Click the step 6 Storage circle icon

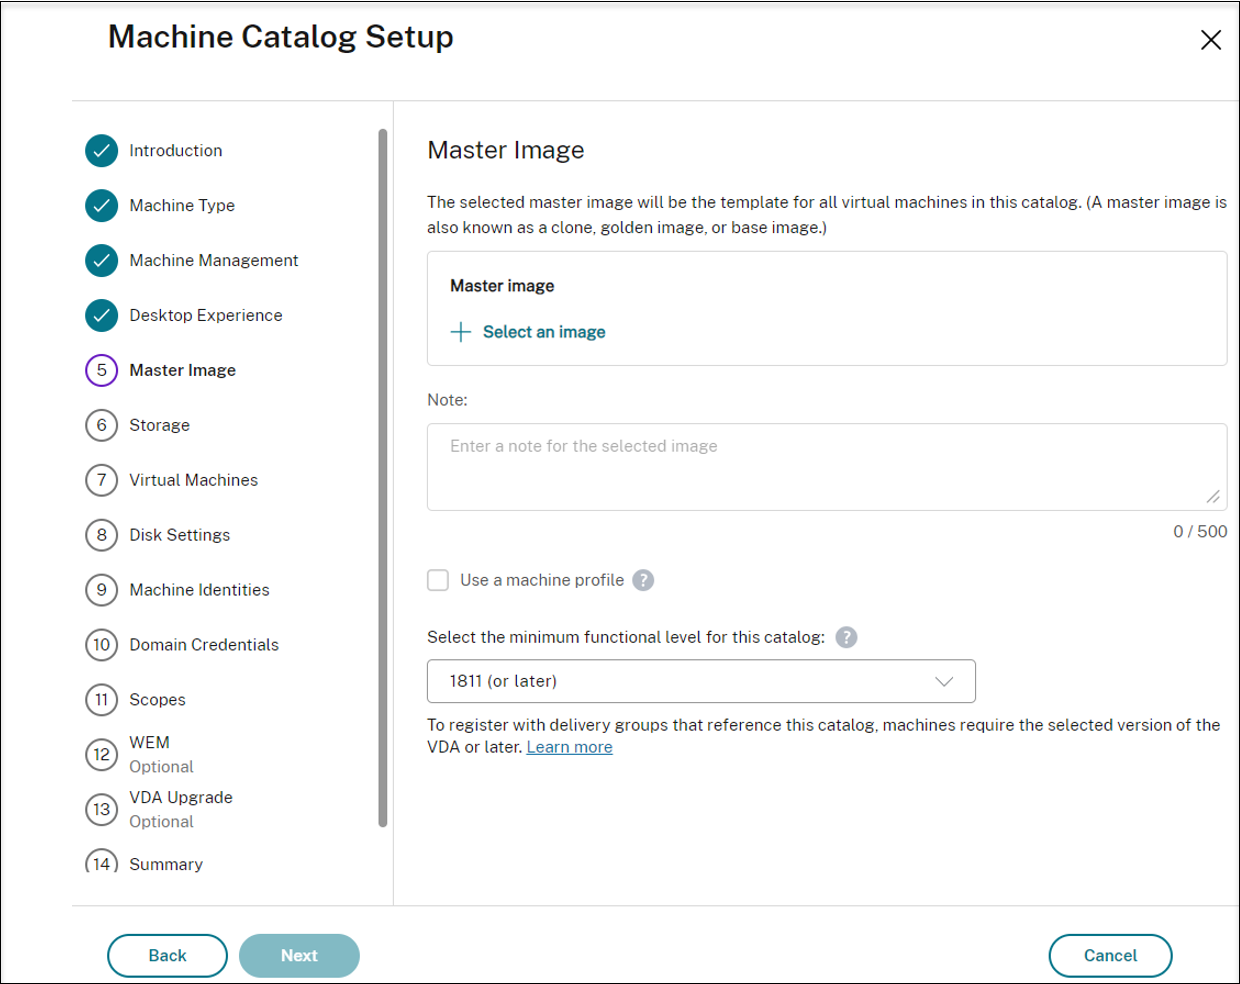pyautogui.click(x=101, y=426)
